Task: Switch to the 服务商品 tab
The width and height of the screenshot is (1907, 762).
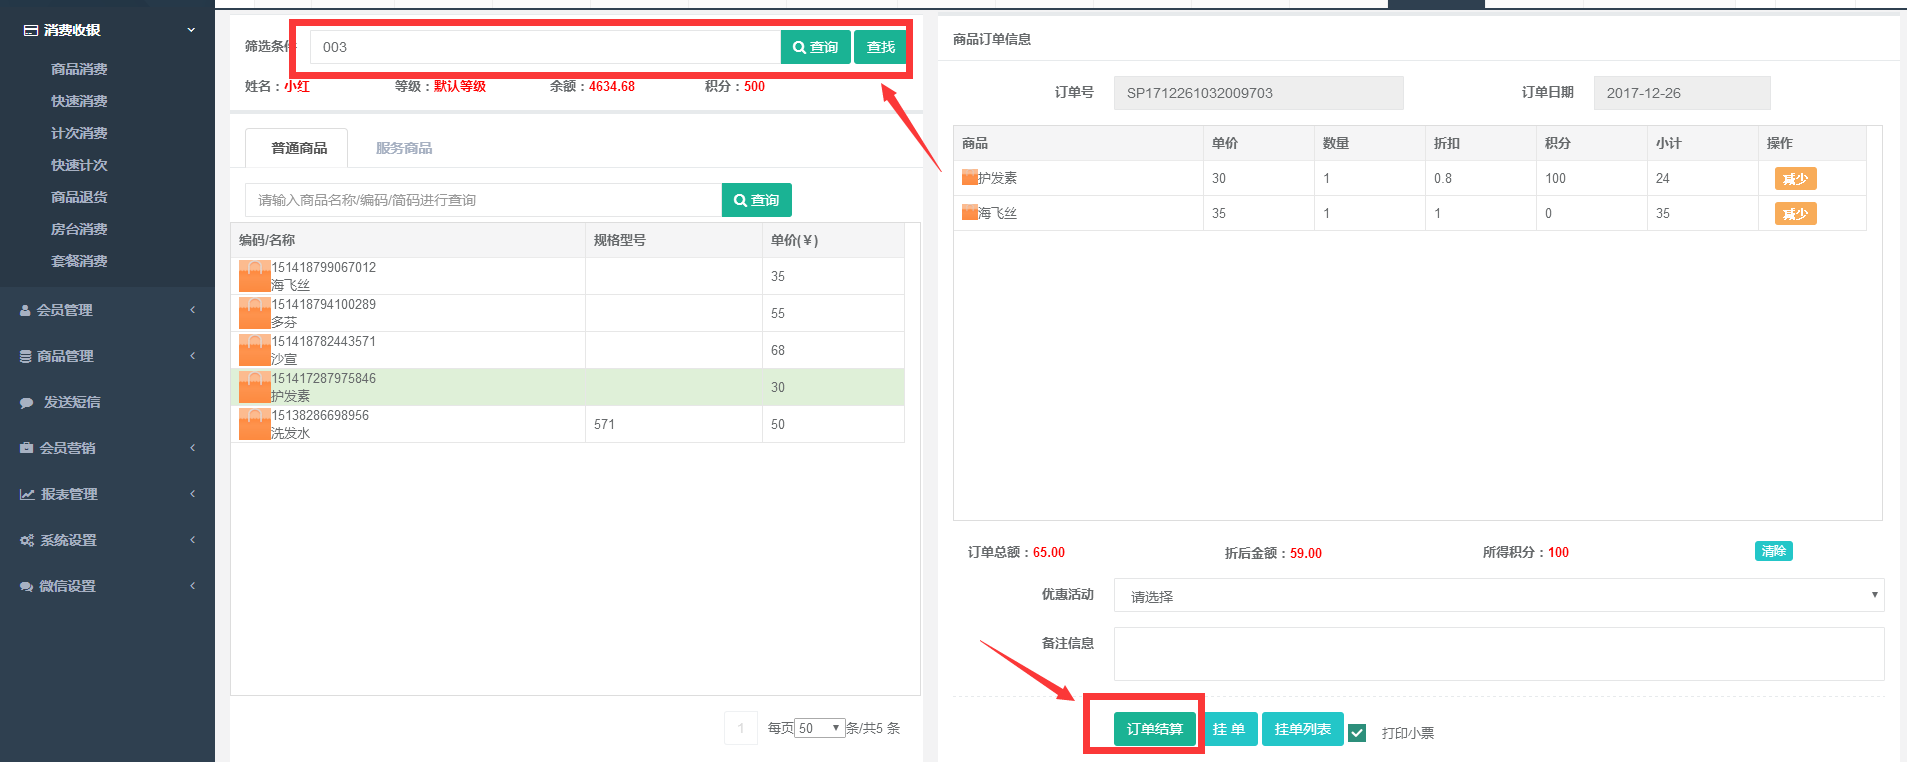Action: pyautogui.click(x=404, y=148)
